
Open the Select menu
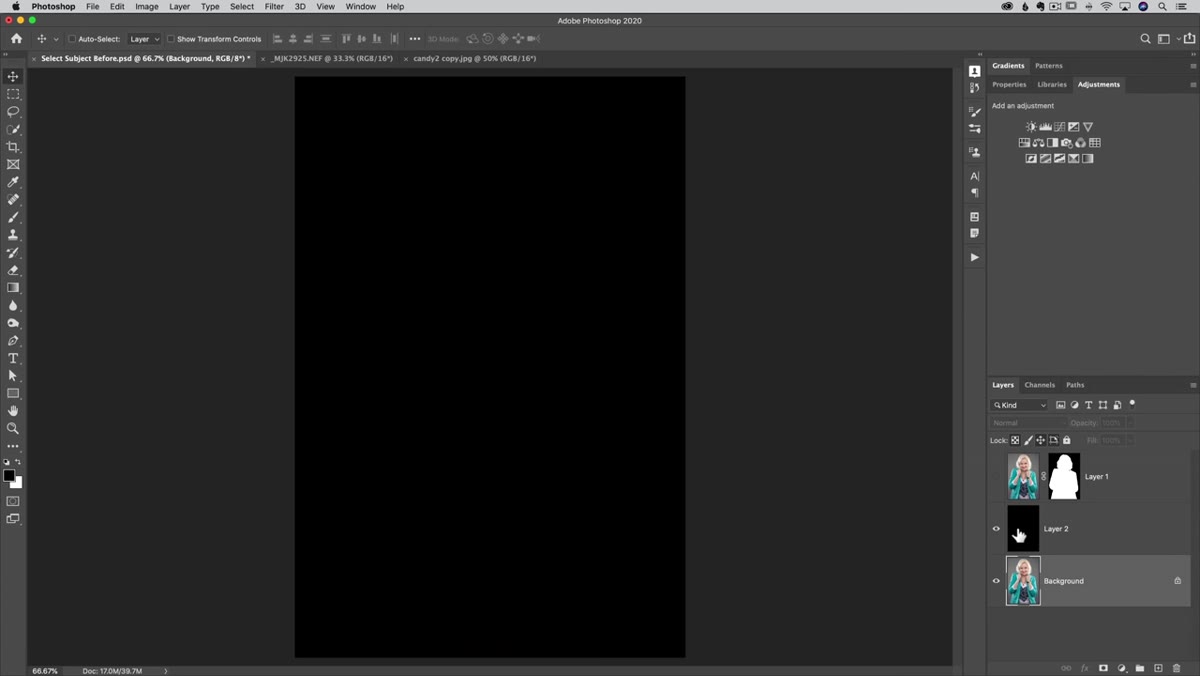coord(242,7)
